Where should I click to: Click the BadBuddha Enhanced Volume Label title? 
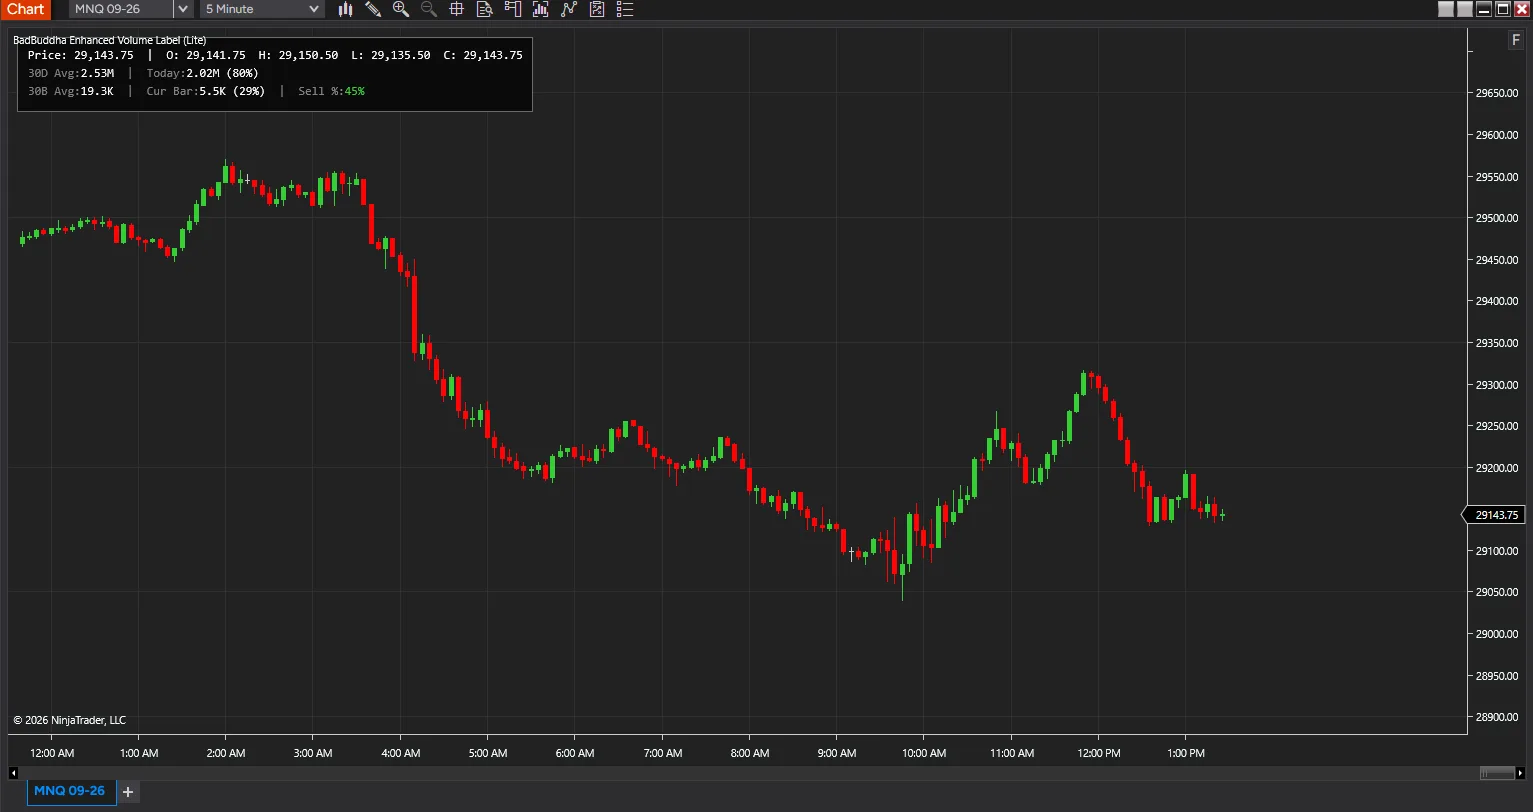(x=110, y=40)
